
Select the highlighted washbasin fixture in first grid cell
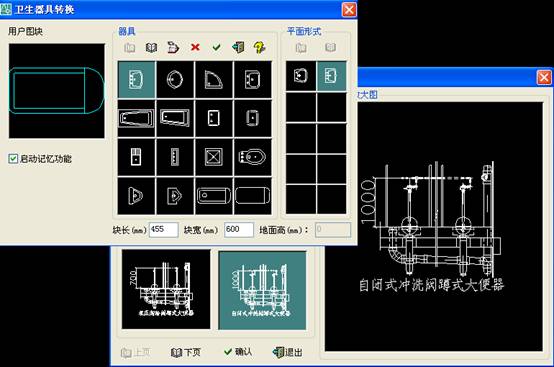(136, 79)
